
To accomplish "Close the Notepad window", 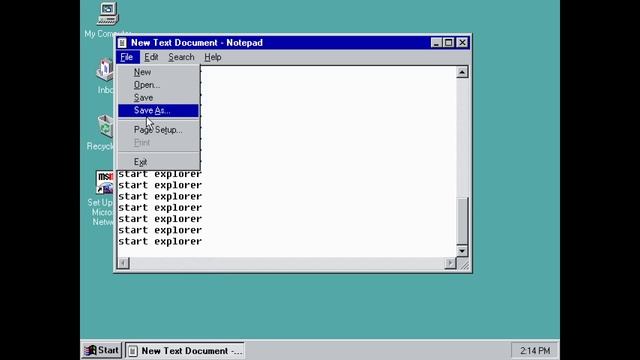I will point(462,42).
